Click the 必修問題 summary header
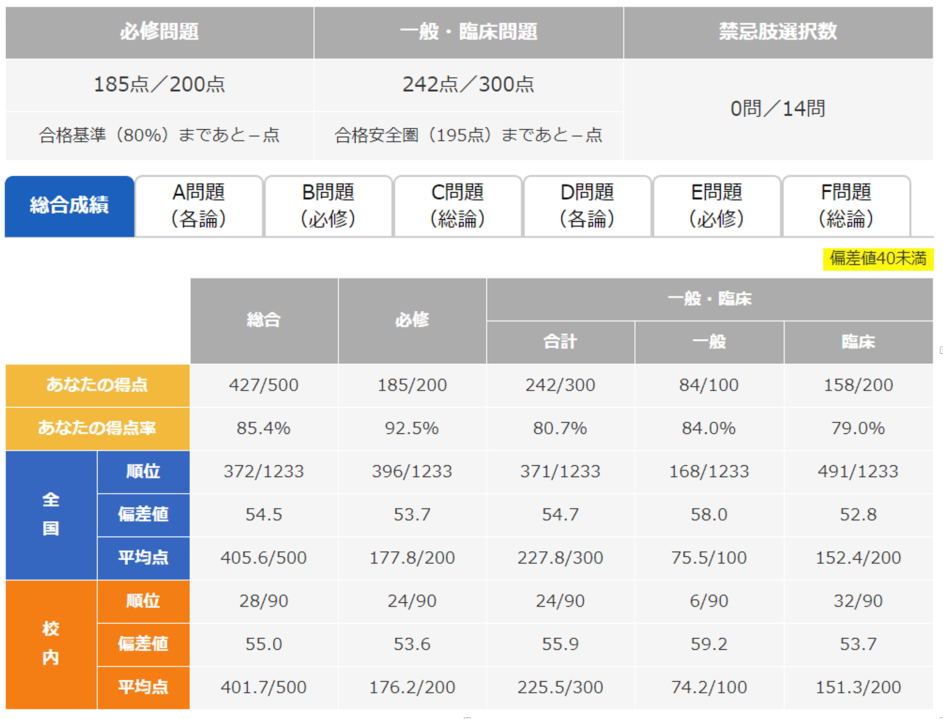Image resolution: width=943 pixels, height=719 pixels. [x=159, y=32]
